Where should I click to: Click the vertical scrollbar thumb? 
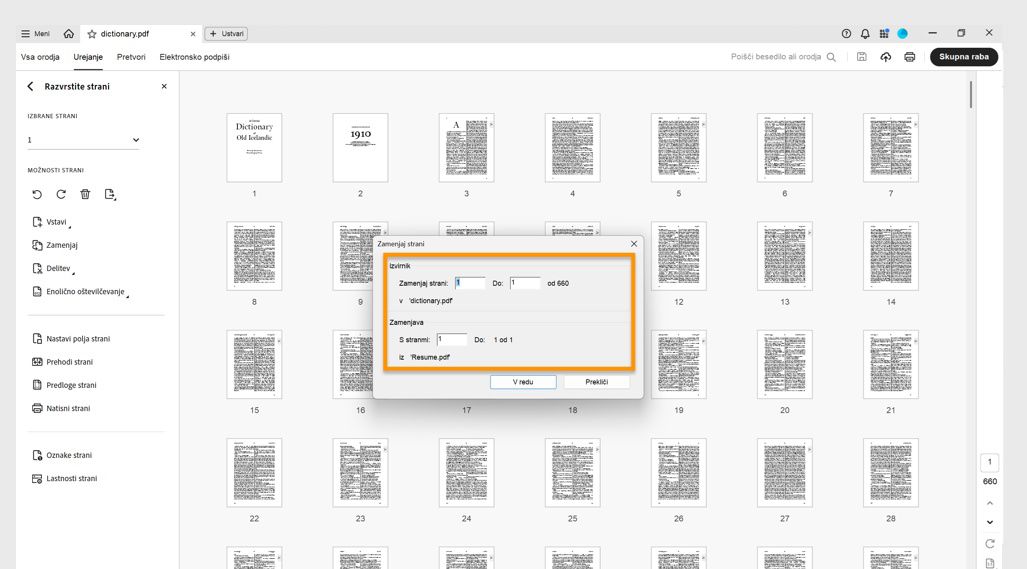coord(971,95)
